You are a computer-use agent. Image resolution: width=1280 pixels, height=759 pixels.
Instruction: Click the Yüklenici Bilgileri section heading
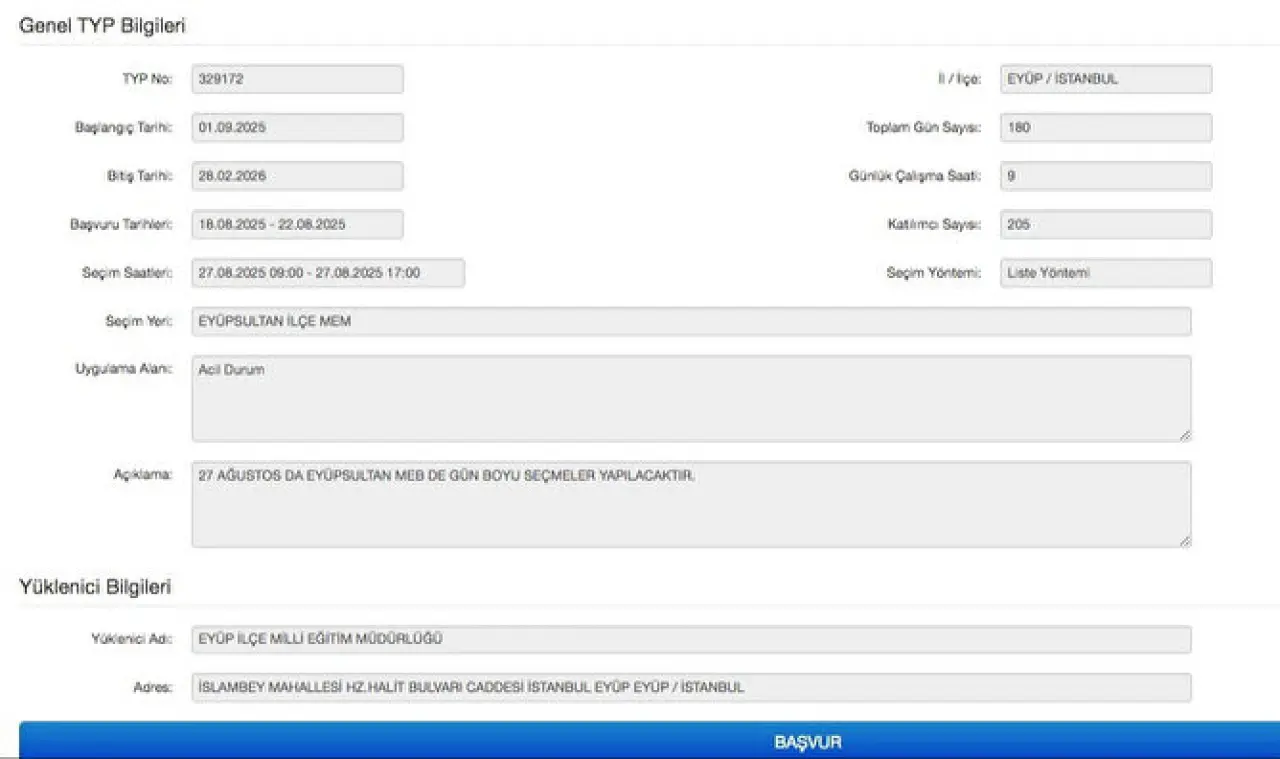pos(95,587)
